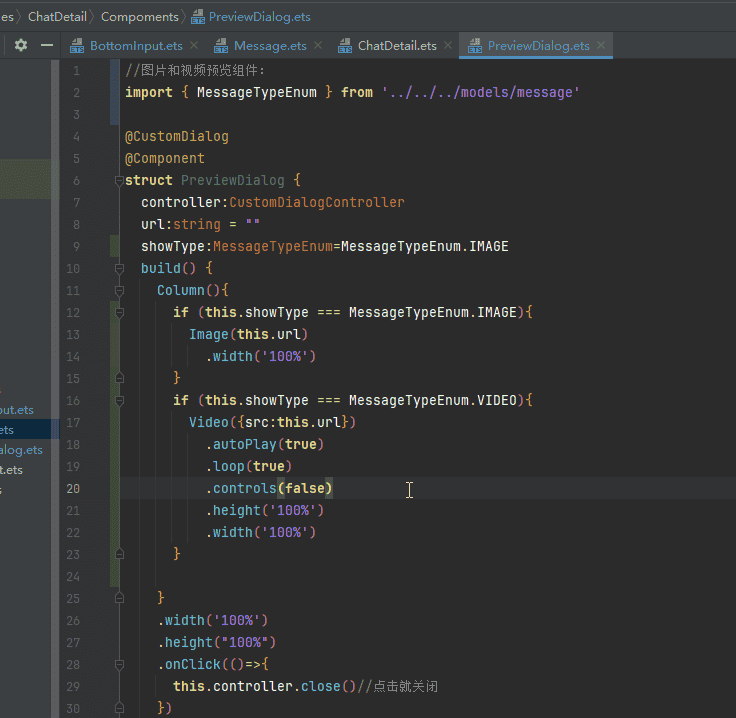The image size is (736, 718).
Task: Click MessageTypeEnum in the import statement
Action: click(256, 92)
